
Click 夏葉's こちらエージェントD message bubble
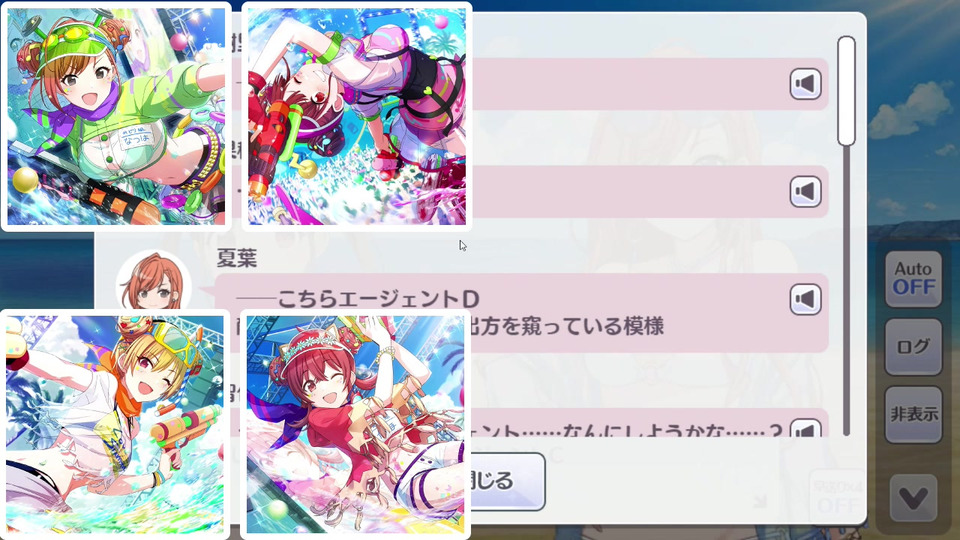coord(520,313)
